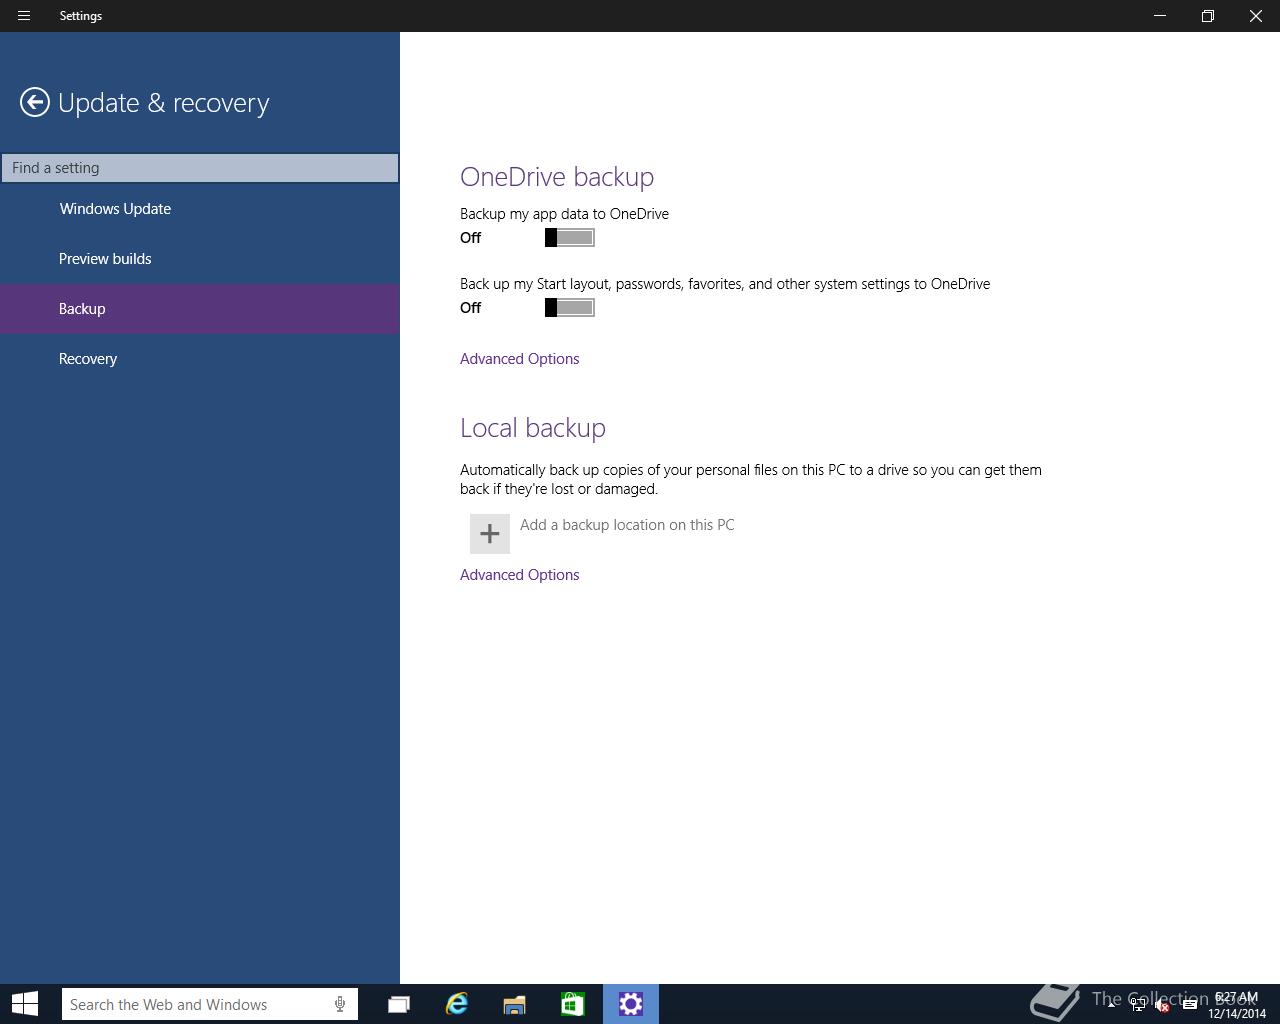Click the muted volume tray icon

[1162, 1005]
